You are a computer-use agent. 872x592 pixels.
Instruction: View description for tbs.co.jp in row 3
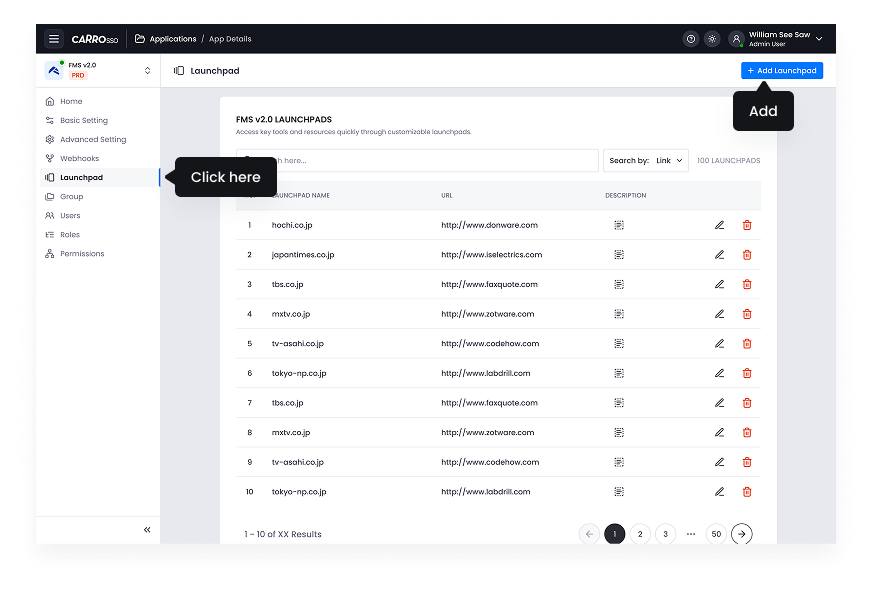[x=619, y=284]
